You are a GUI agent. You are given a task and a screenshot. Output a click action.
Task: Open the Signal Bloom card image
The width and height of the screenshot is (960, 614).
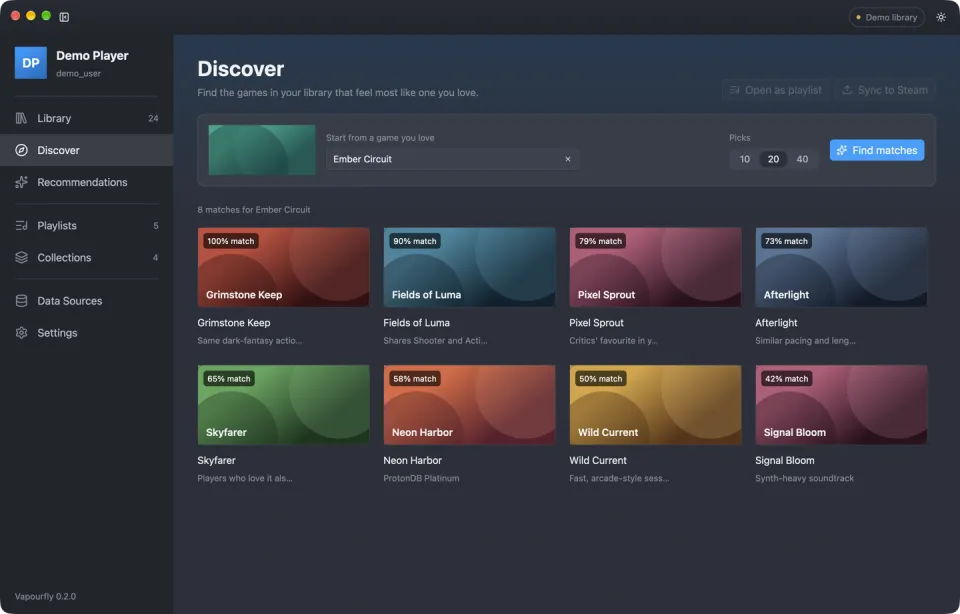[x=841, y=405]
